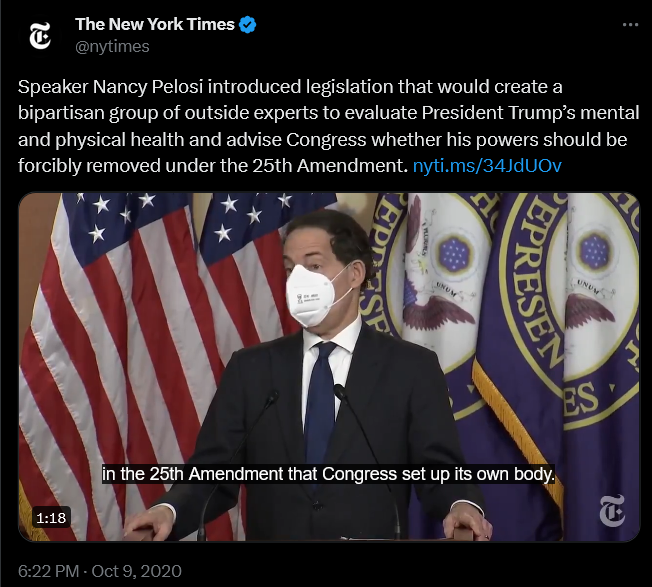Click the 1:18 video duration badge

pos(51,518)
